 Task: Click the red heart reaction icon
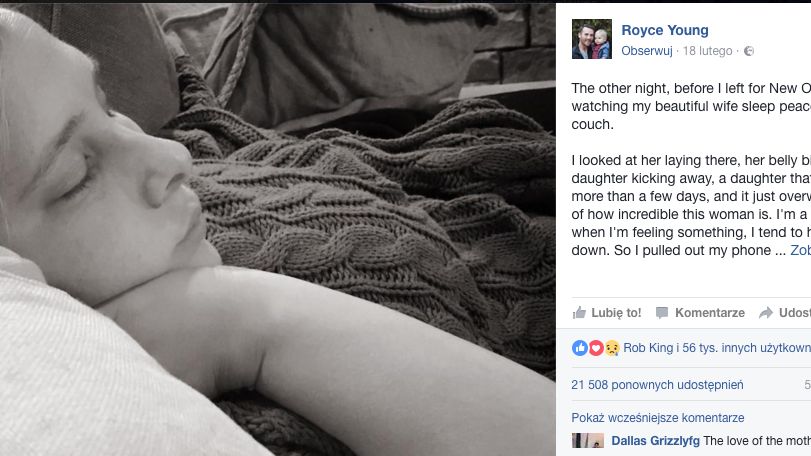point(596,348)
